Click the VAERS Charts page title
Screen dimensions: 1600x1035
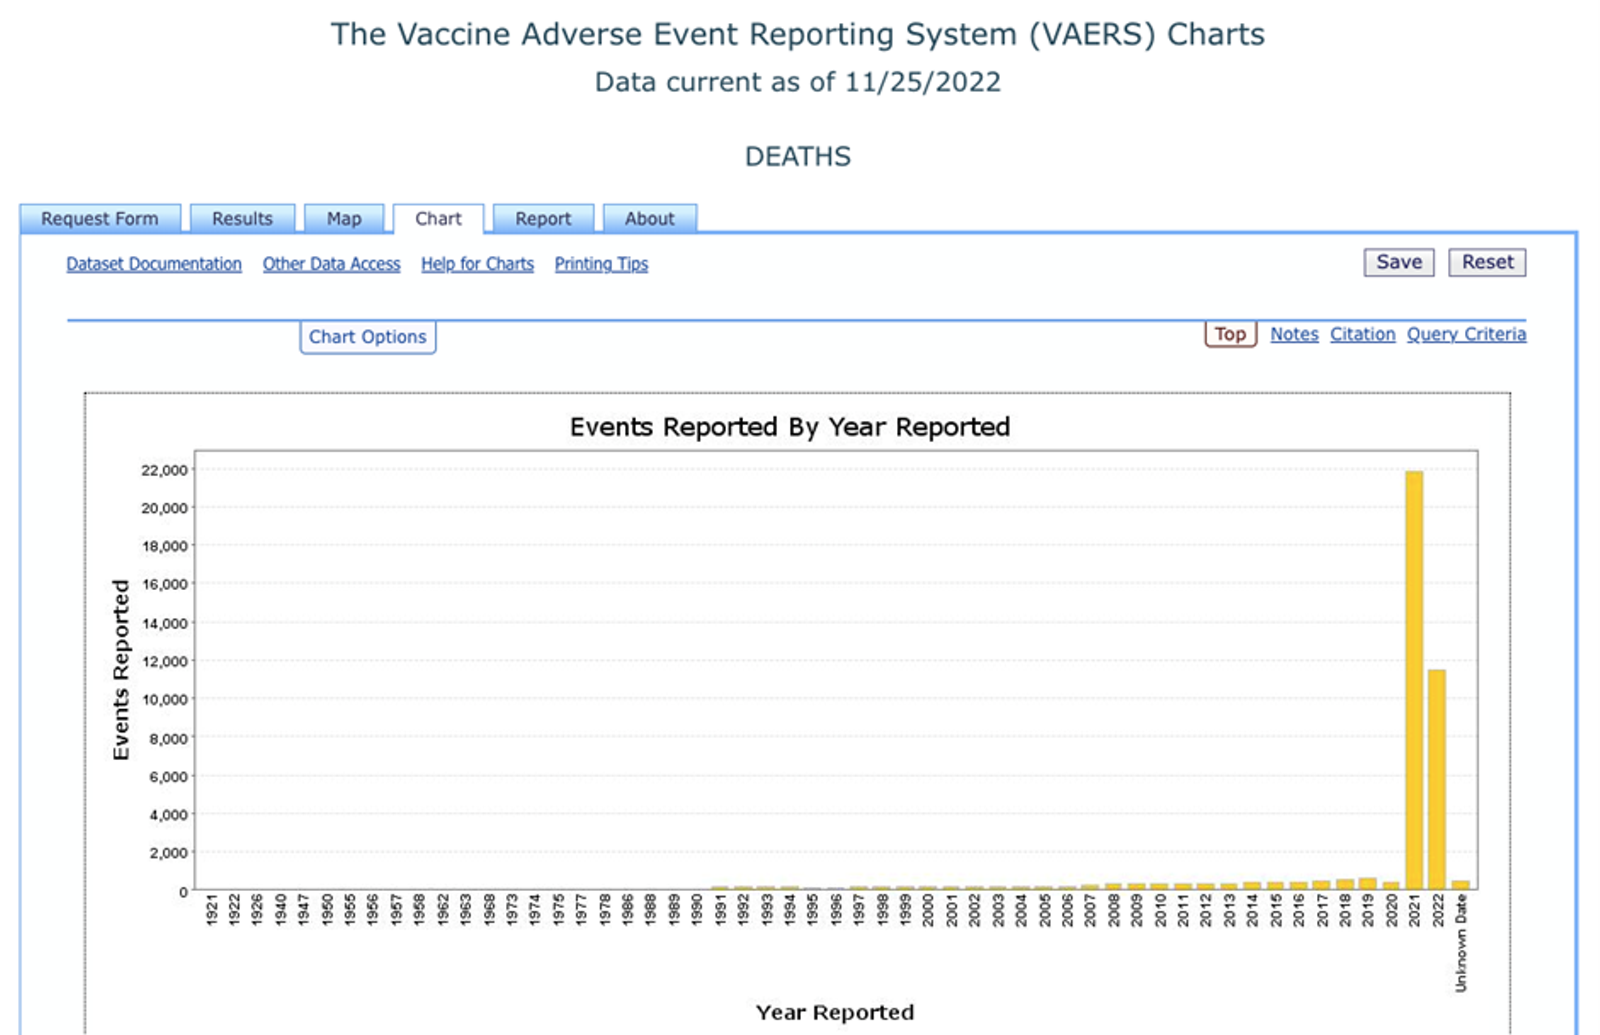[x=798, y=34]
